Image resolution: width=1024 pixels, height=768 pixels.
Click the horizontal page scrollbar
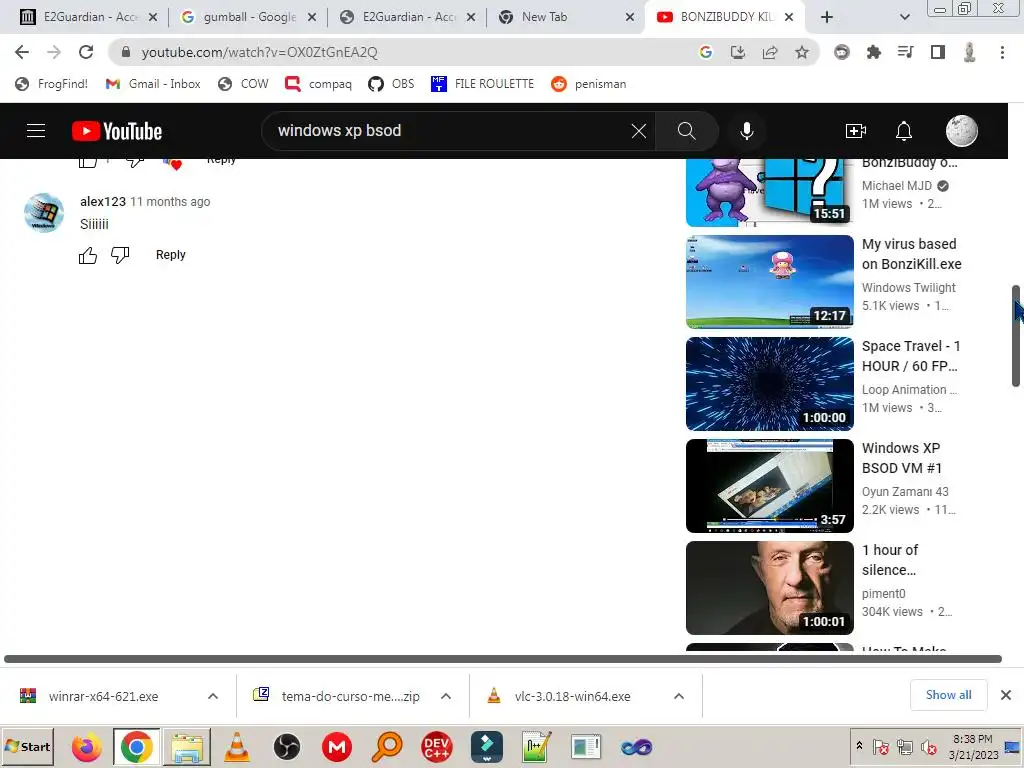pos(503,659)
